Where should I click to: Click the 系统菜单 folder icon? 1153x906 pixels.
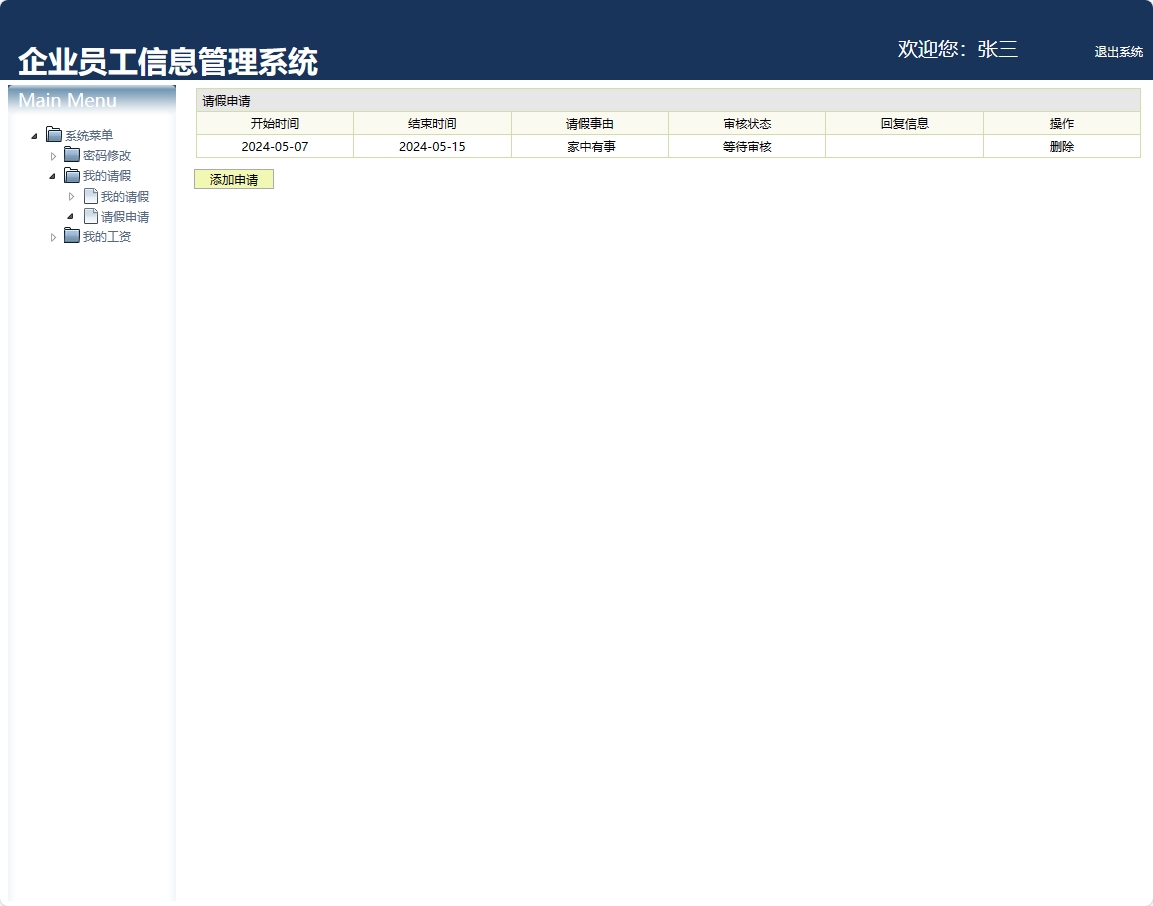click(x=52, y=135)
